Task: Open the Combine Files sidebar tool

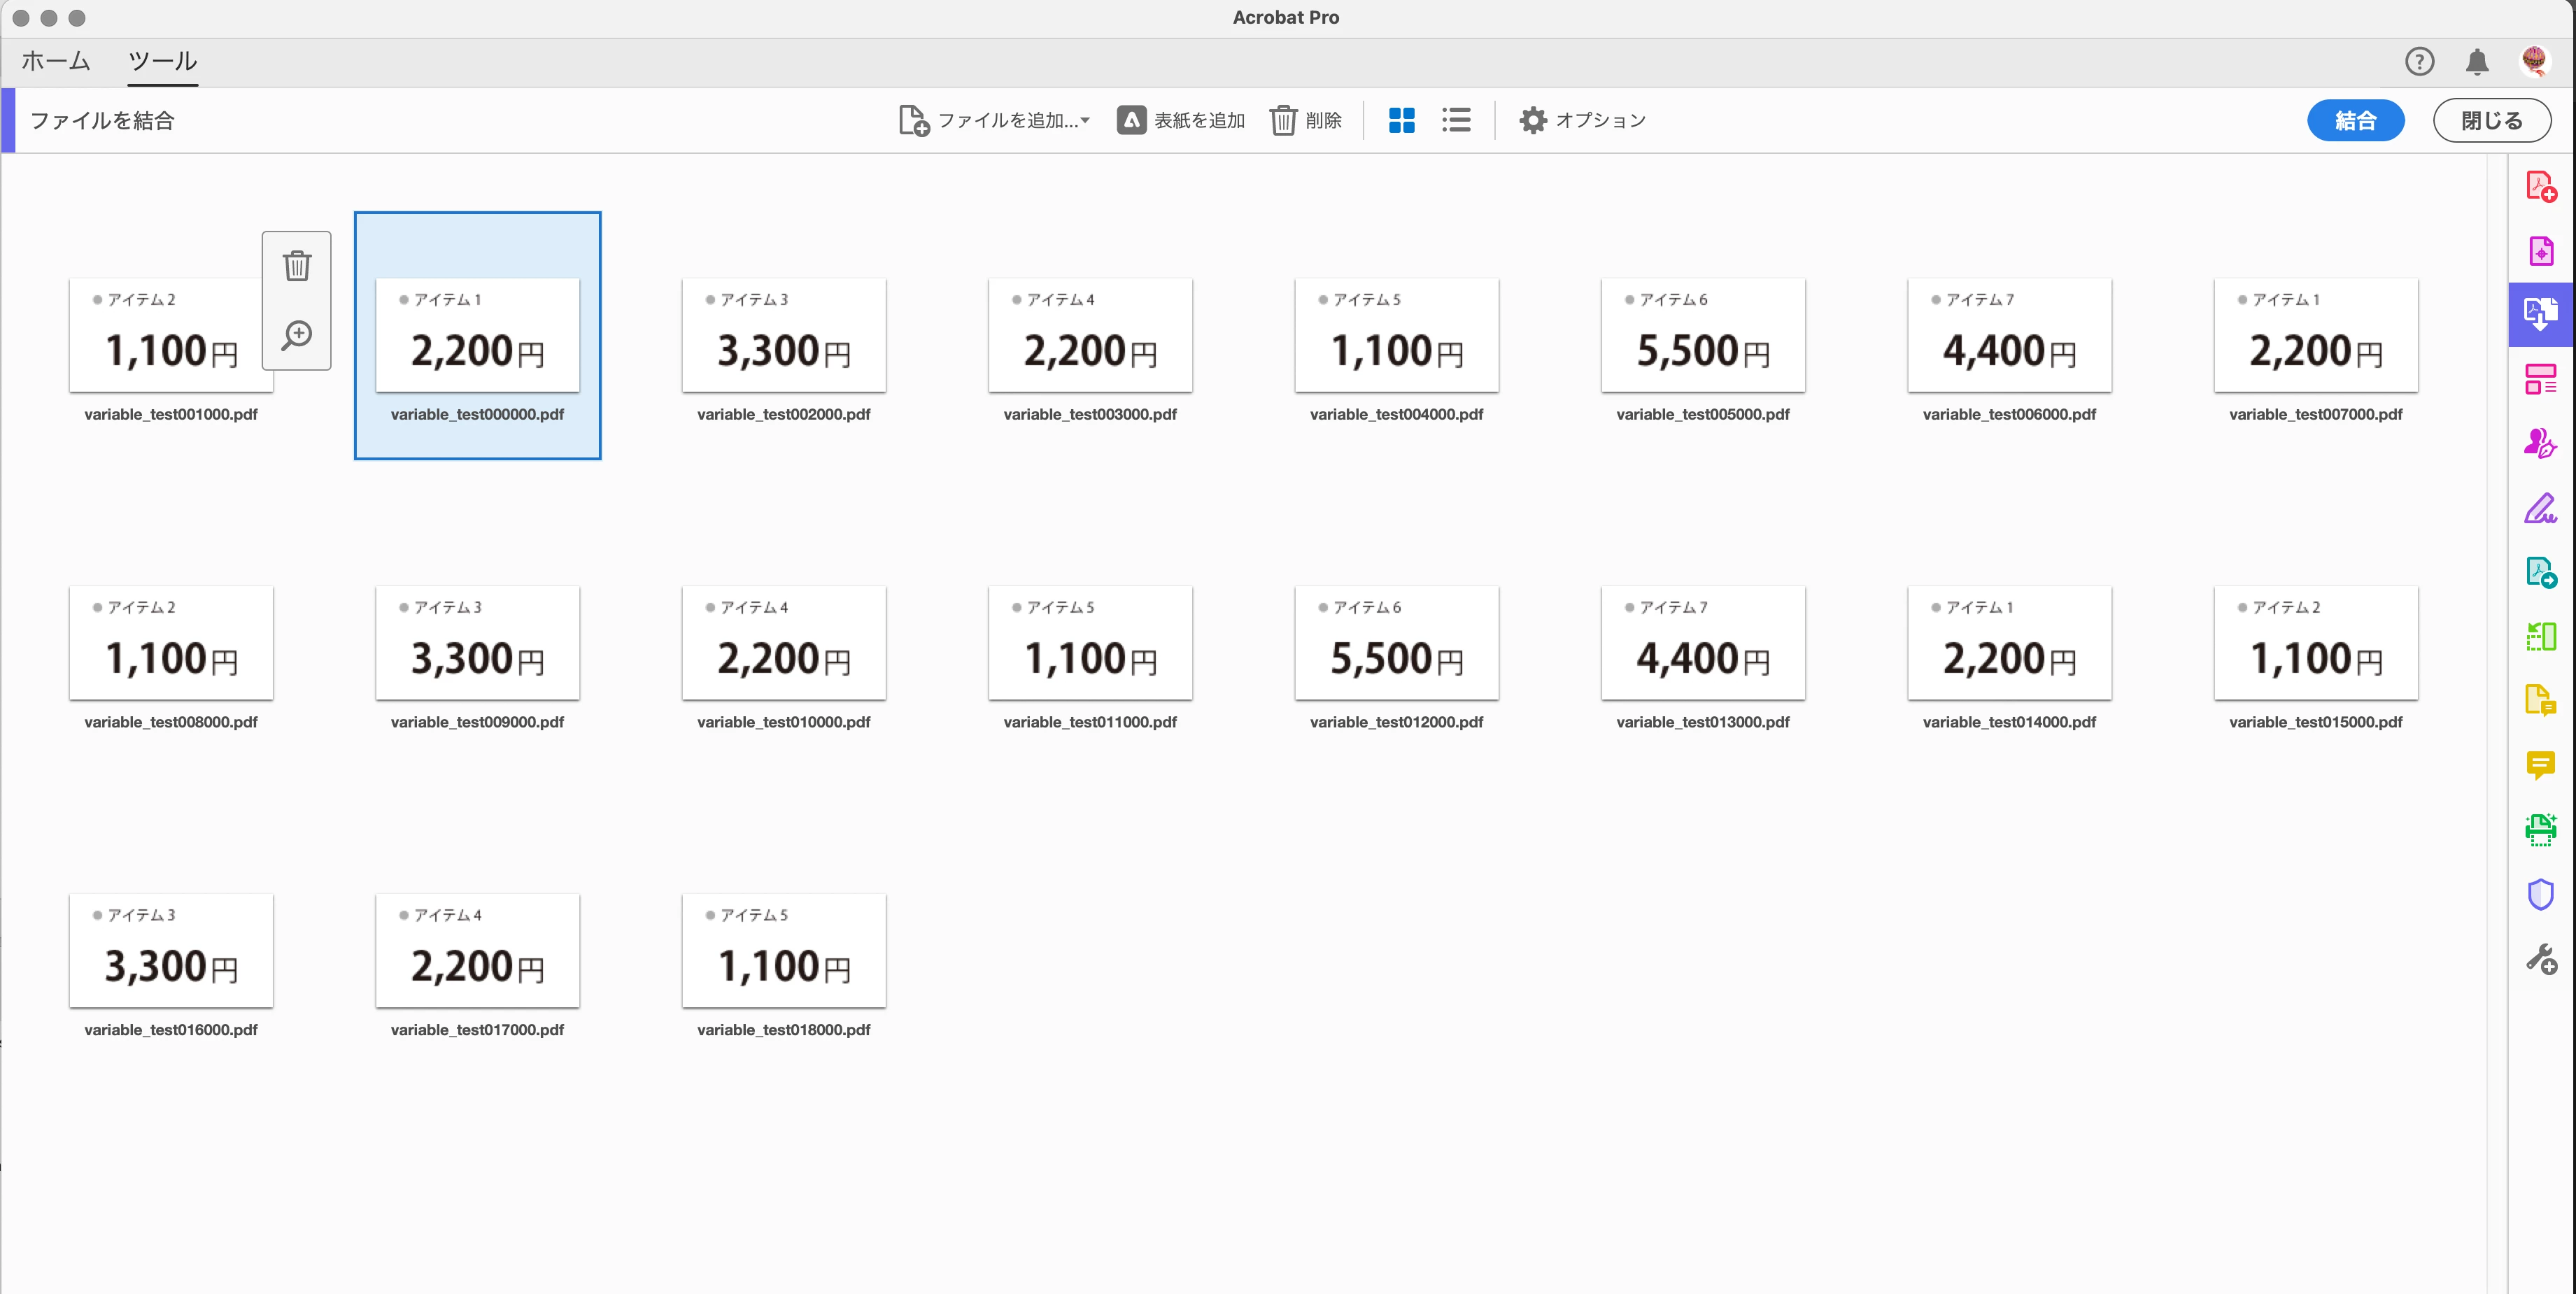Action: coord(2540,315)
